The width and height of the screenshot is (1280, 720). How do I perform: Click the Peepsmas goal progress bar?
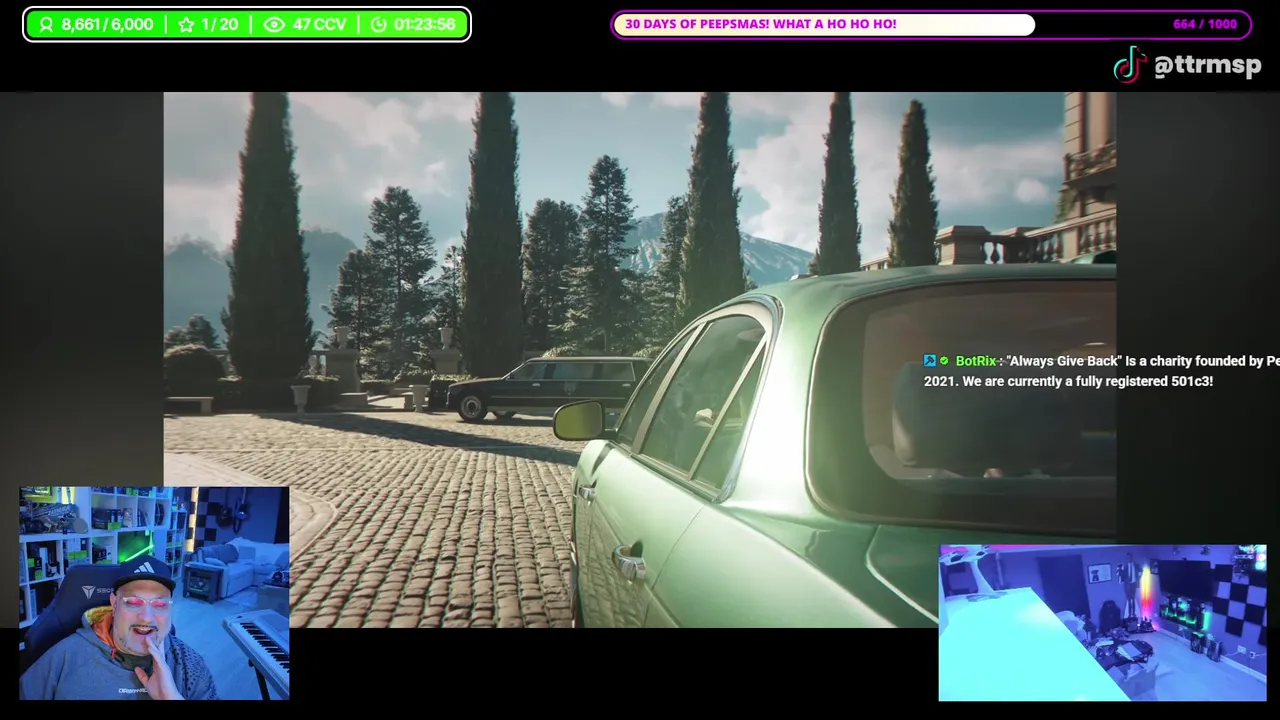pos(931,24)
